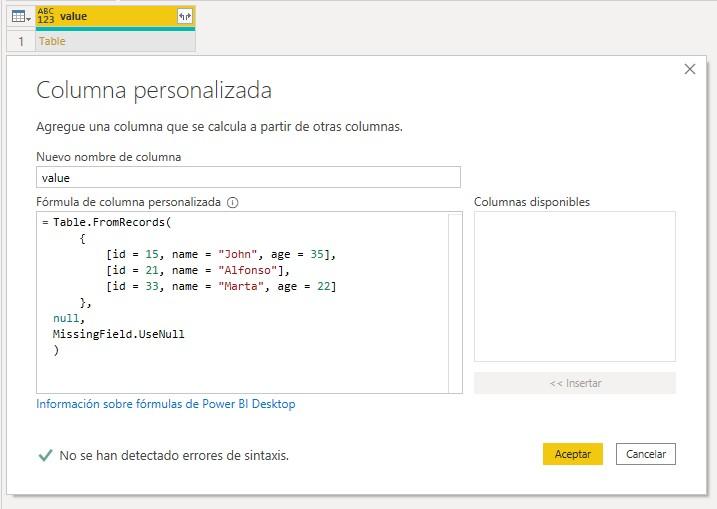Open the Table cell link in row 1
The width and height of the screenshot is (717, 509).
coord(52,41)
